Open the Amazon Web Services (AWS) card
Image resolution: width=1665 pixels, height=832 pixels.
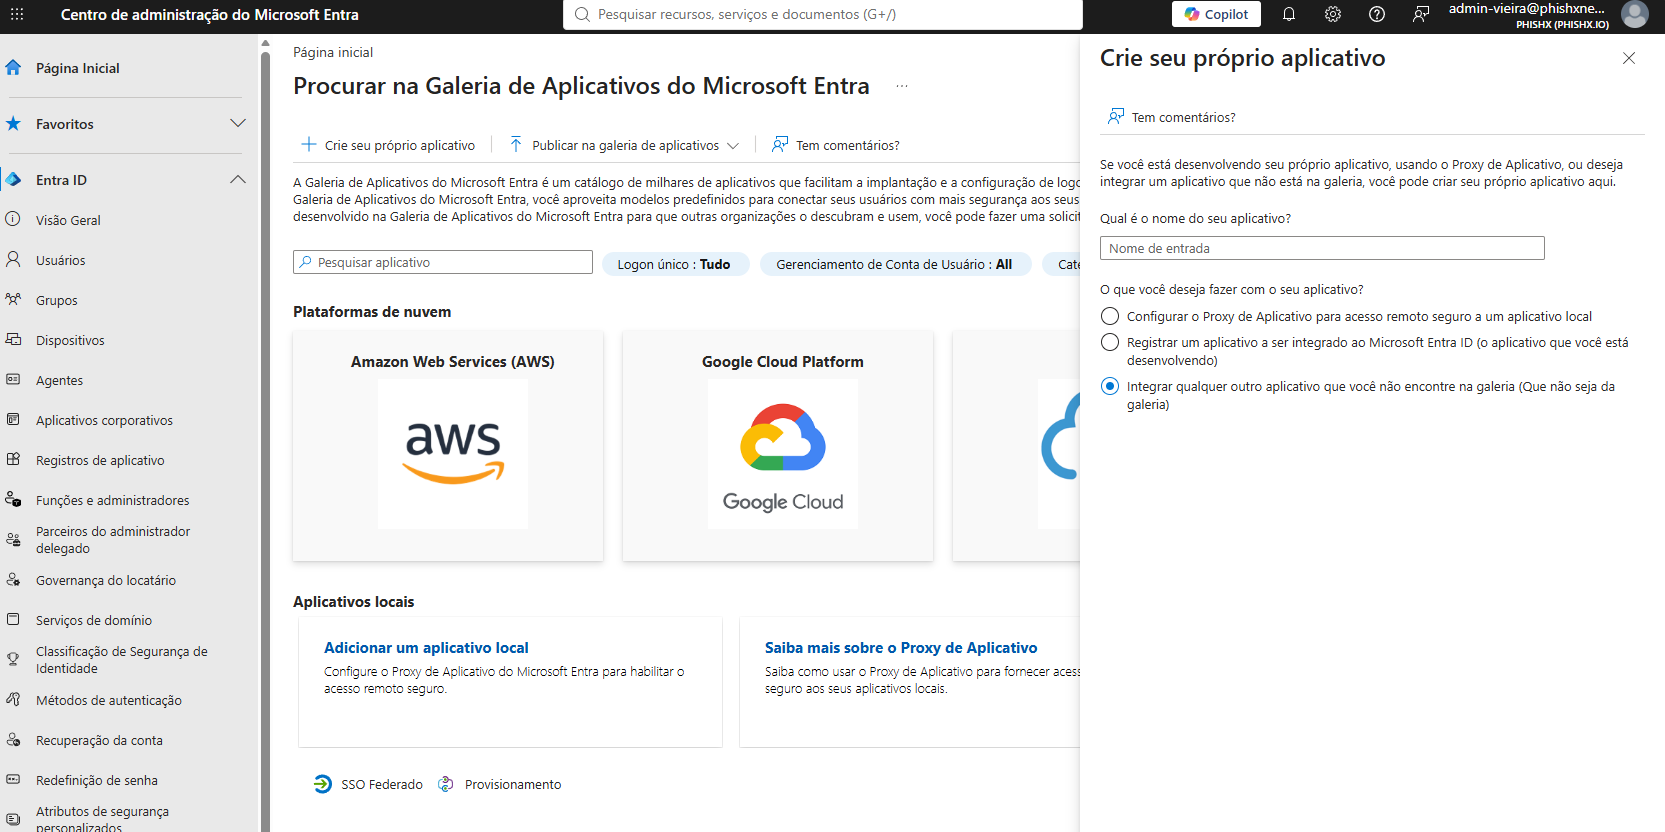point(448,446)
